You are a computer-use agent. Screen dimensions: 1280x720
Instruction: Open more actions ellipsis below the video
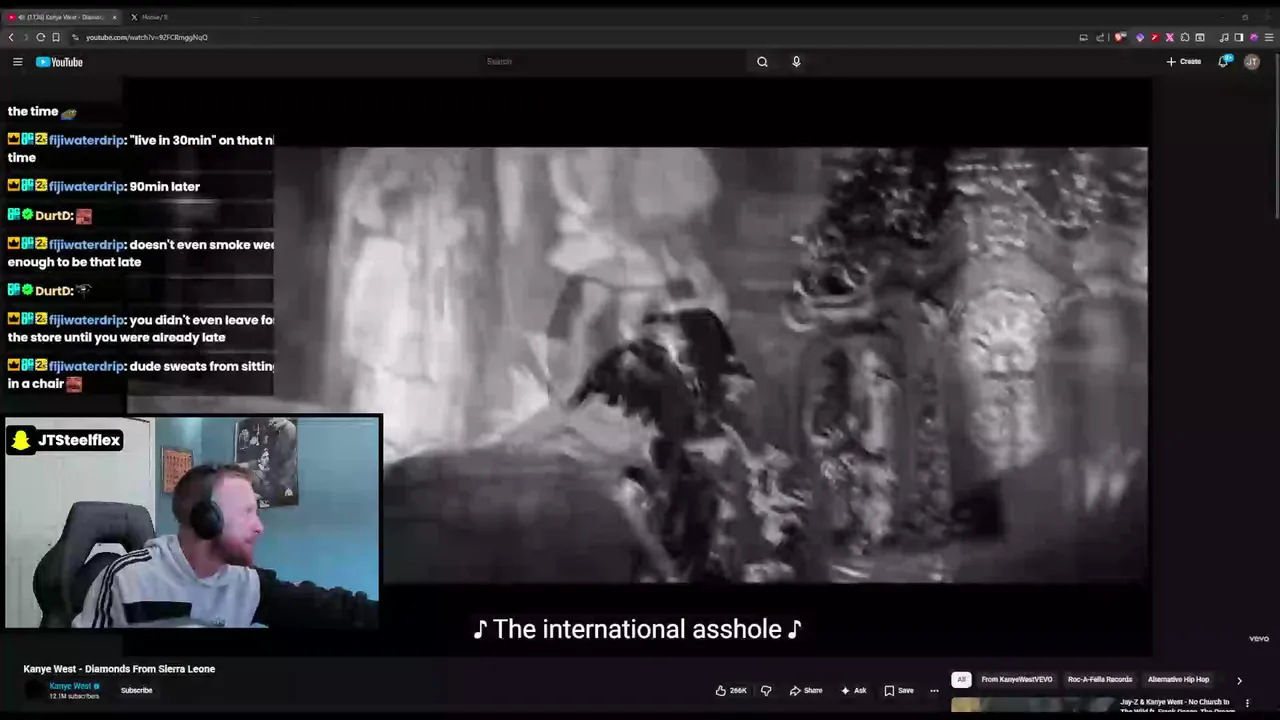pyautogui.click(x=934, y=690)
